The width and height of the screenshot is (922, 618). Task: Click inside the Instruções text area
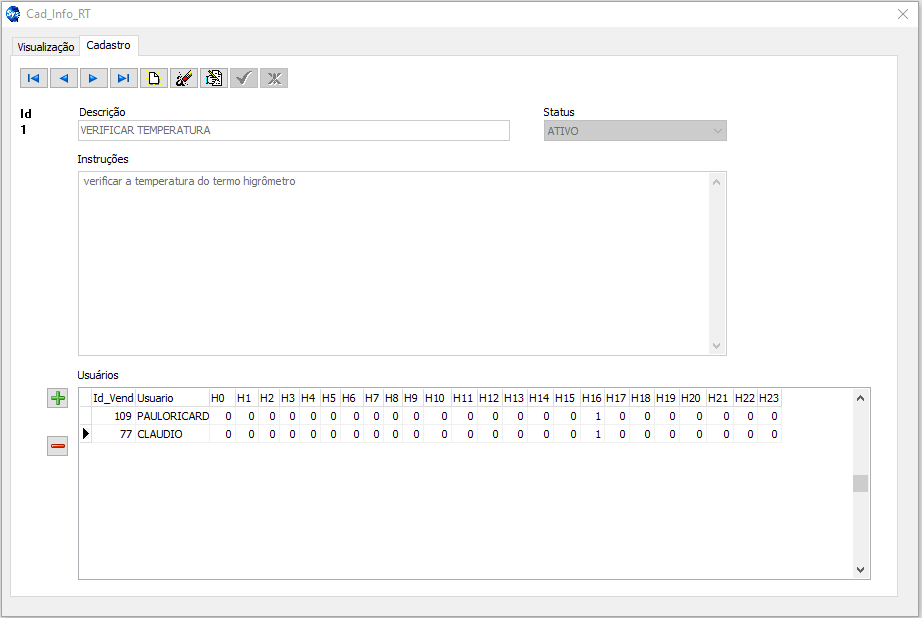coord(395,262)
